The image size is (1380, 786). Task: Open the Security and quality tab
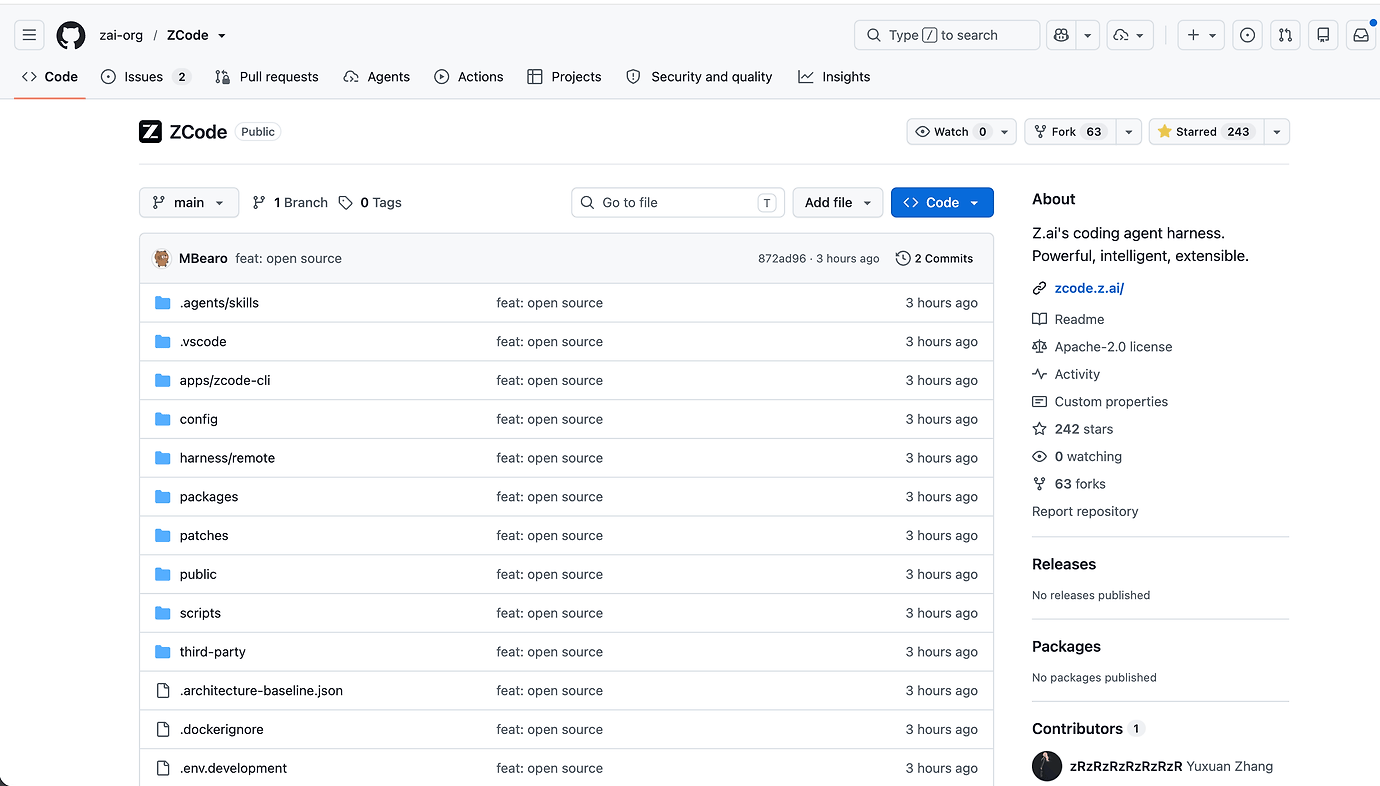point(699,77)
